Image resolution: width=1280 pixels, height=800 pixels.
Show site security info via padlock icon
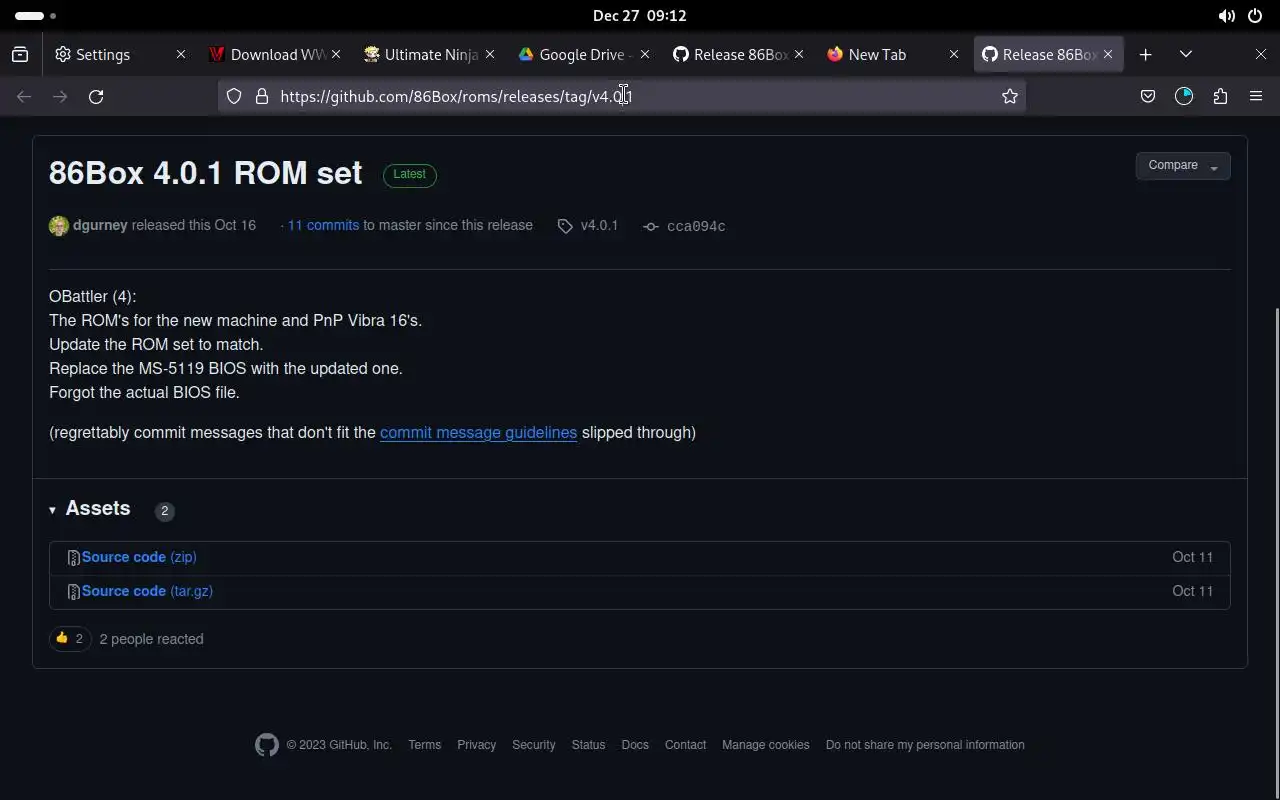(262, 96)
